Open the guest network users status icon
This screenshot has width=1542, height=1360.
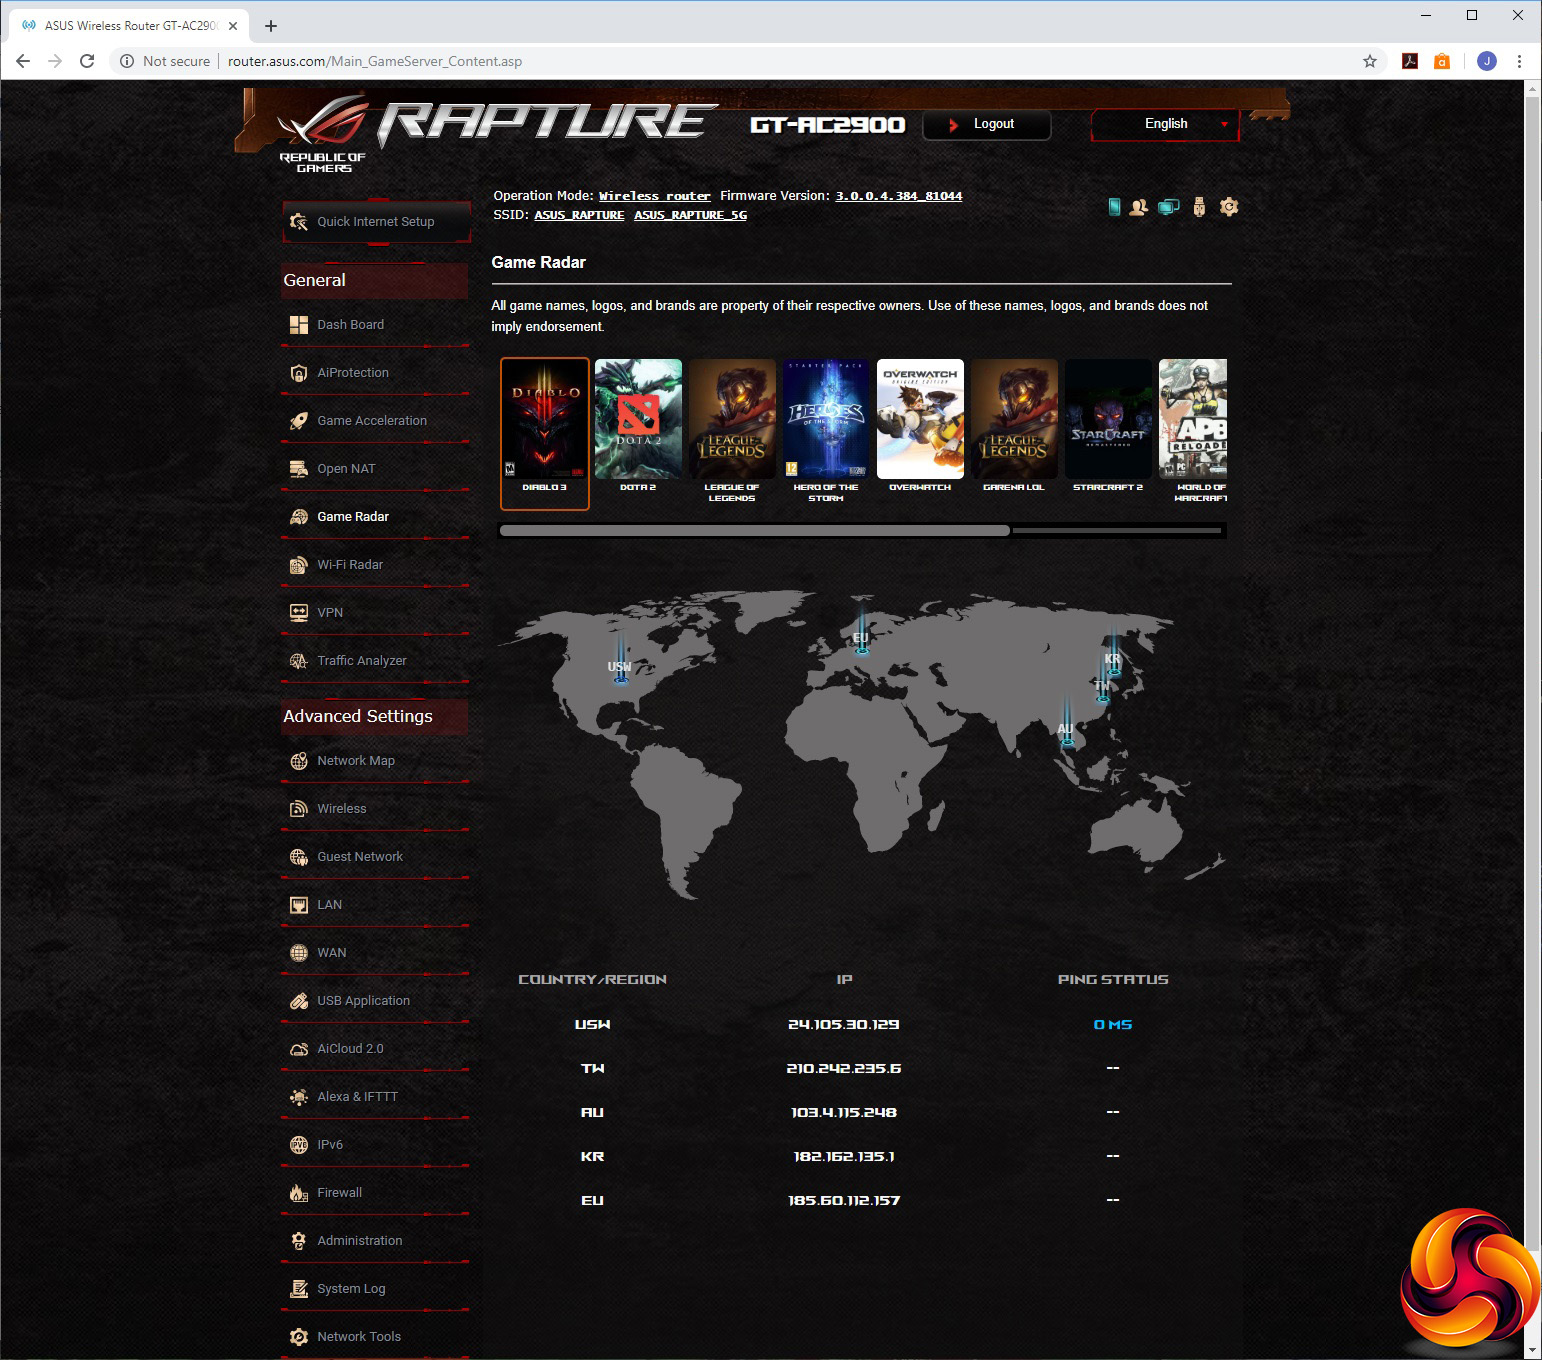1139,207
